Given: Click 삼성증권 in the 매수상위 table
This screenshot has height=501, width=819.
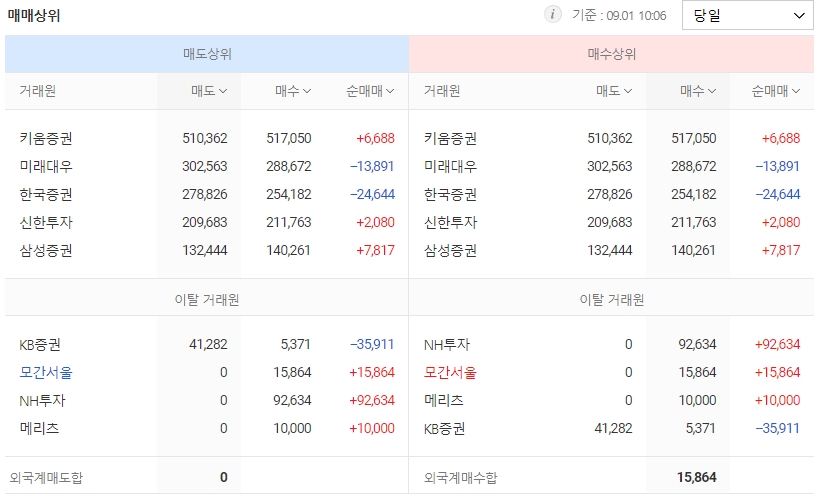Looking at the screenshot, I should coord(450,251).
